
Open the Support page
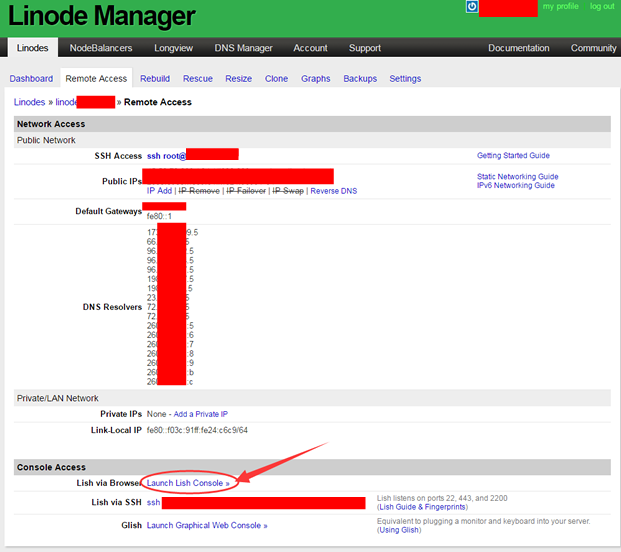tap(365, 48)
